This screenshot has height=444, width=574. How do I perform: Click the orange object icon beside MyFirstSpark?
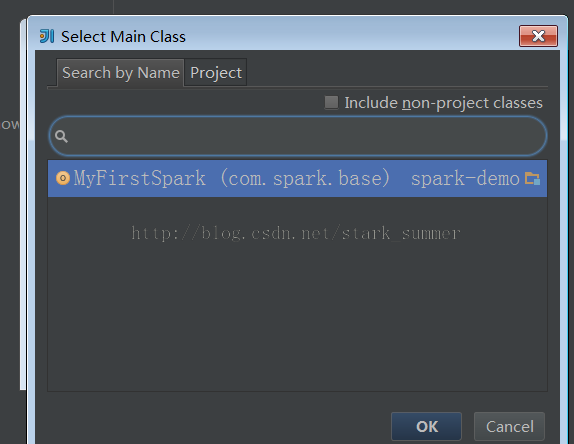pyautogui.click(x=63, y=178)
